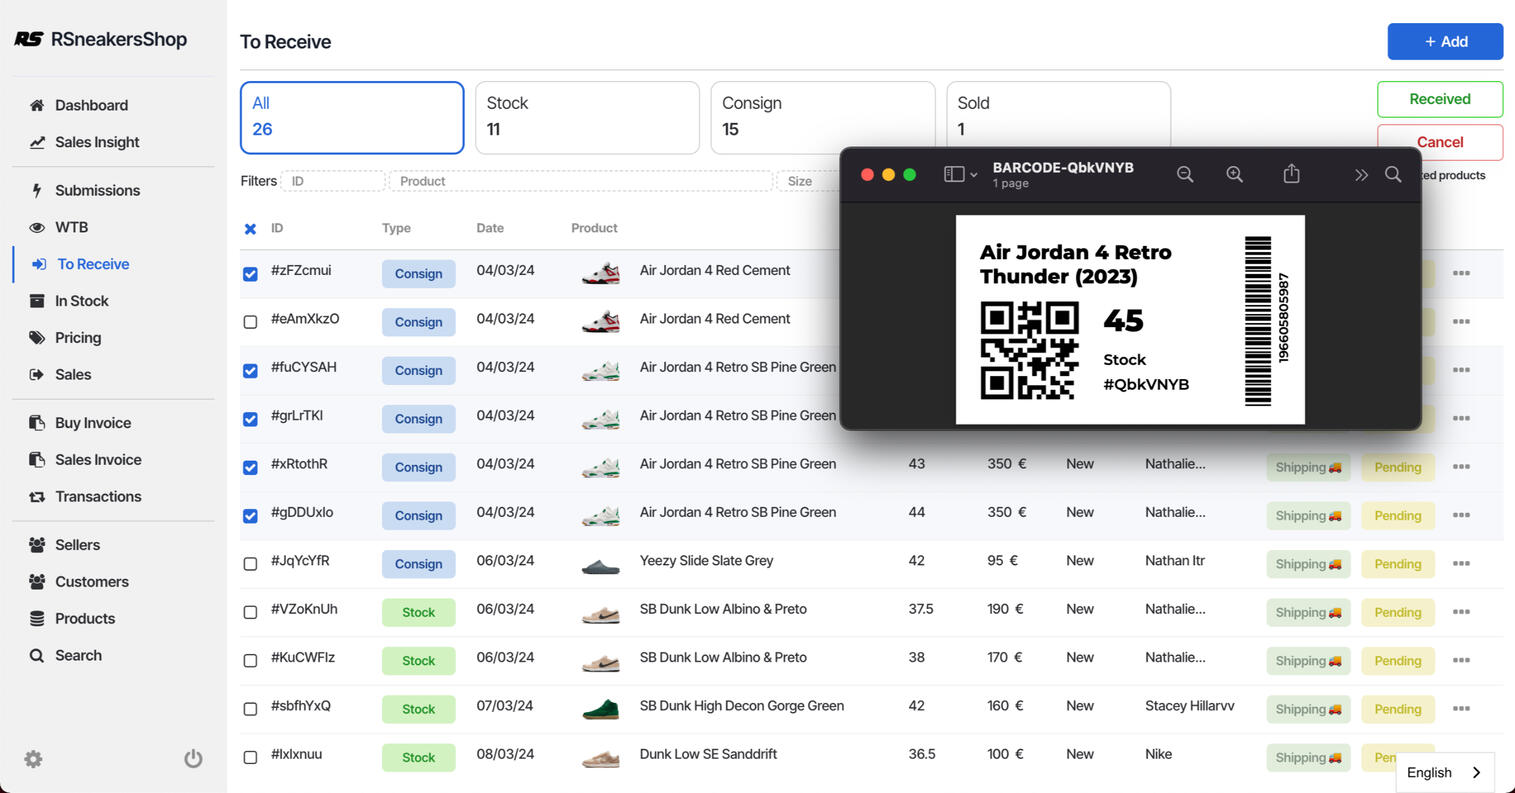The height and width of the screenshot is (793, 1515).
Task: Click the green Received button
Action: point(1439,99)
